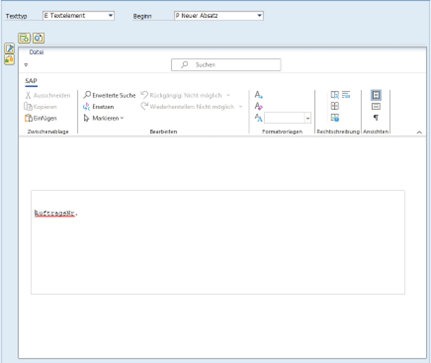This screenshot has height=363, width=431.
Task: Toggle paragraph marks with the pilcrow icon
Action: pyautogui.click(x=376, y=118)
